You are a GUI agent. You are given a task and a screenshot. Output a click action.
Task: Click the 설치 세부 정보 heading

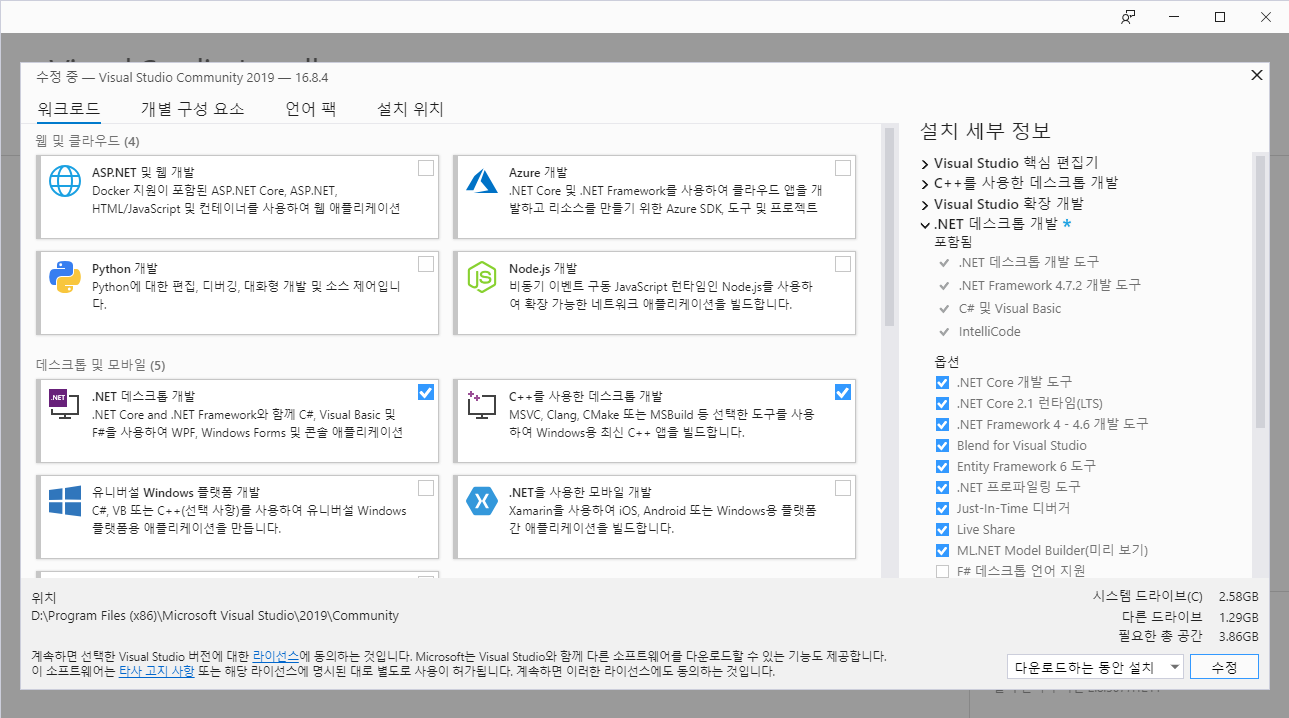click(985, 131)
